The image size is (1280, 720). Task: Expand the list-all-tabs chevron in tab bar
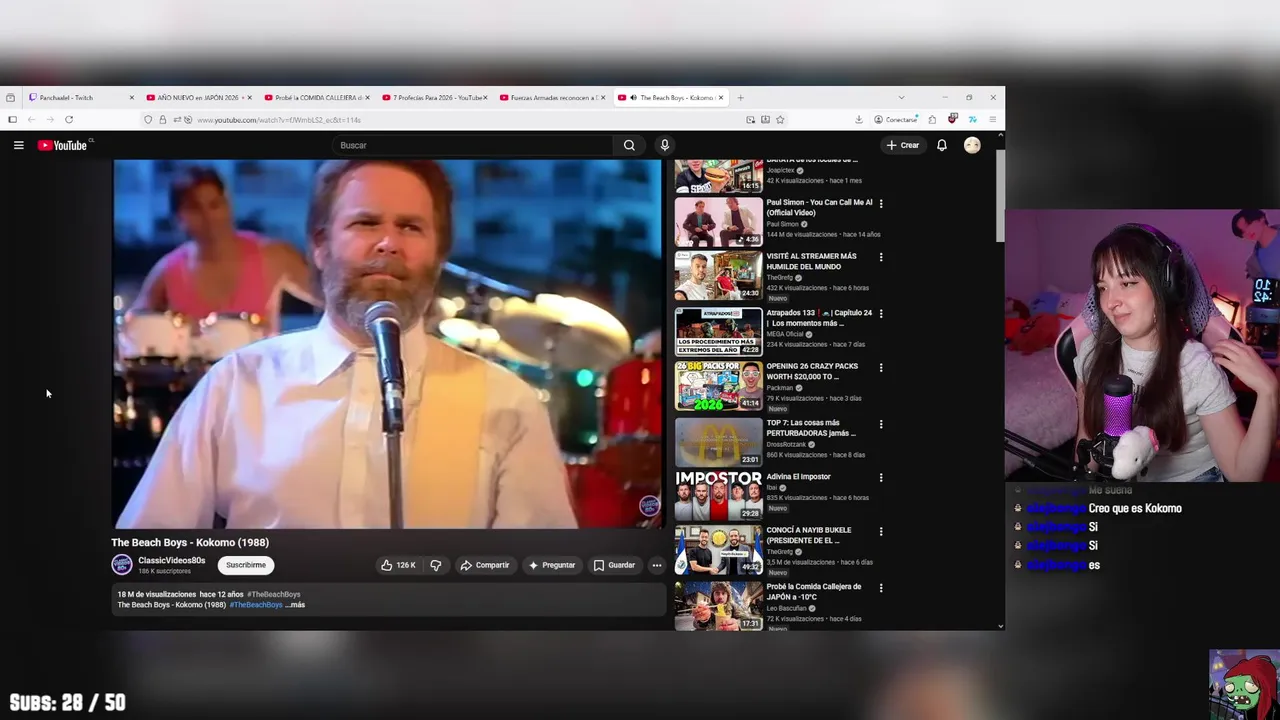coord(901,97)
